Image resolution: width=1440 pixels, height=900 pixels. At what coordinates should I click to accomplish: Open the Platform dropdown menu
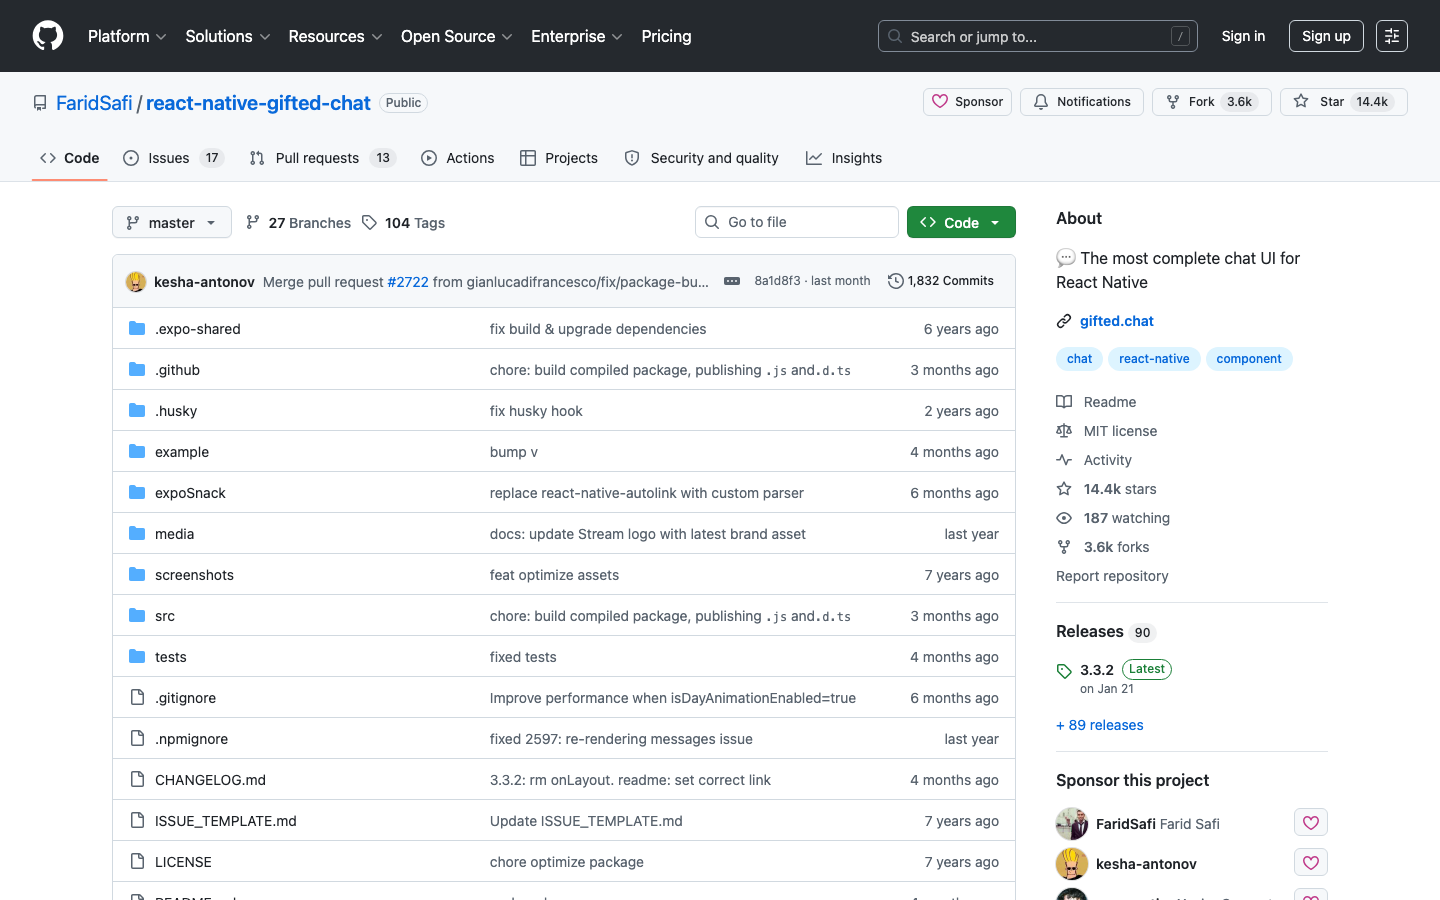127,36
